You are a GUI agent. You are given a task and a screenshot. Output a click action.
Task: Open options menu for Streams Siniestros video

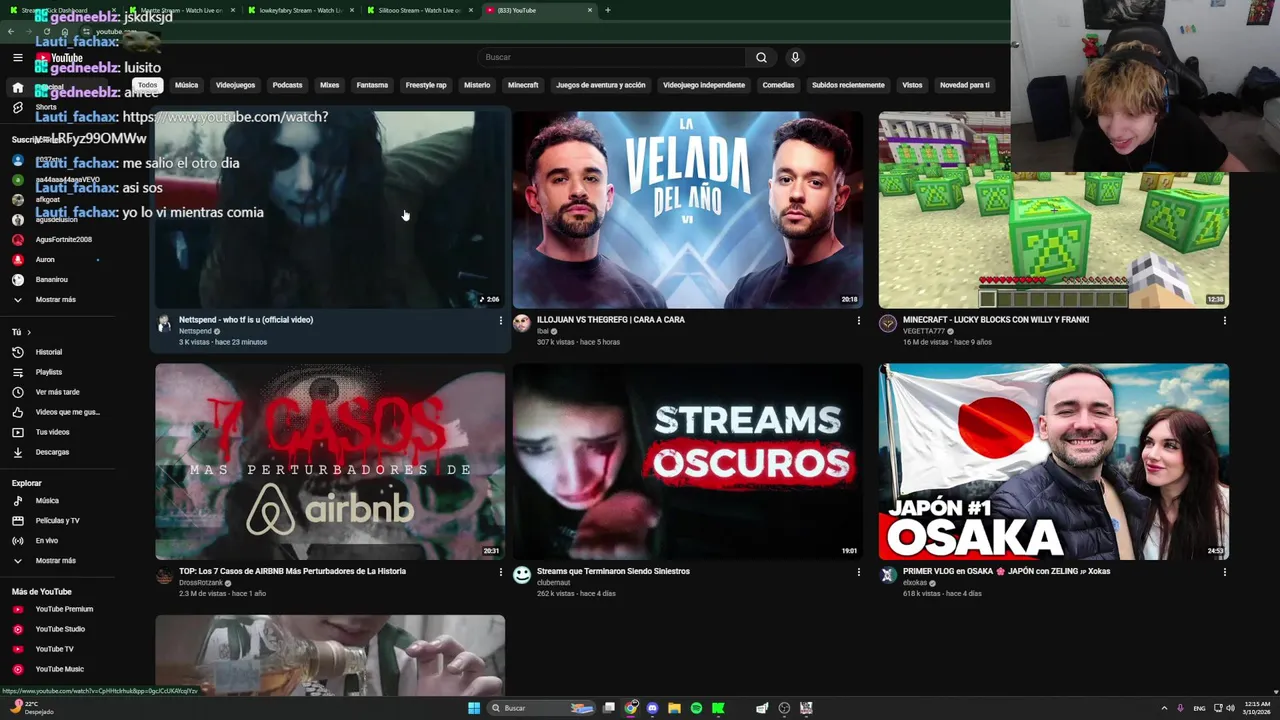pyautogui.click(x=858, y=572)
